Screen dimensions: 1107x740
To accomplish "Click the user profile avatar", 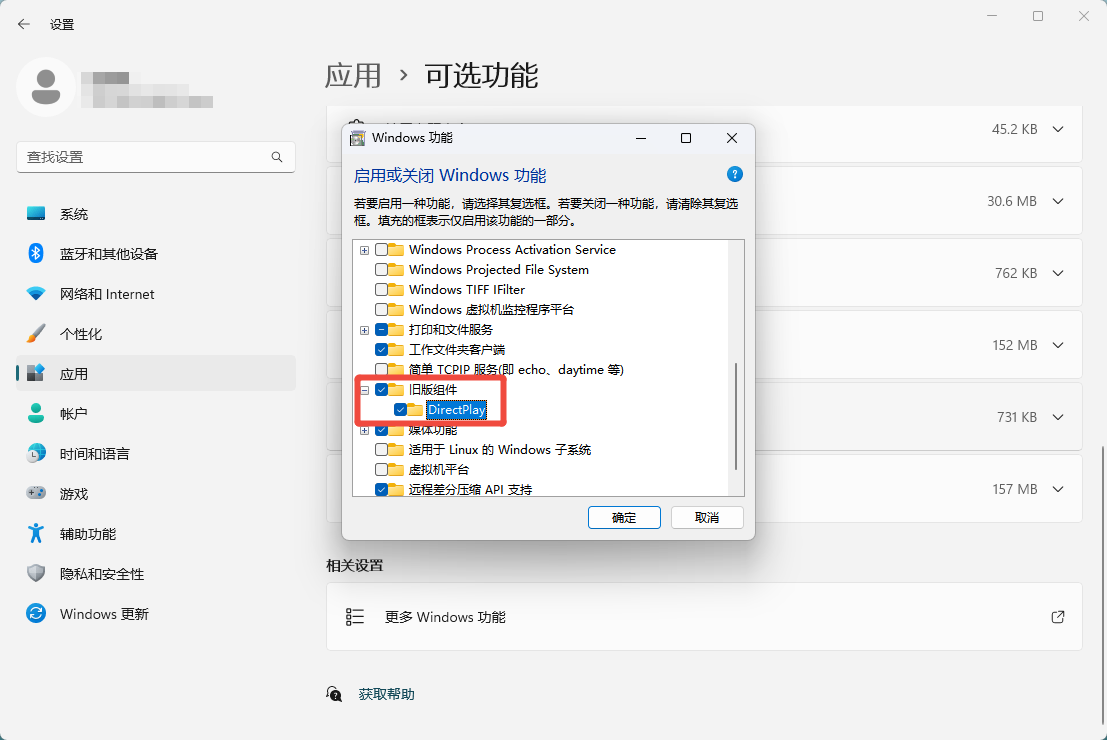I will 46,87.
